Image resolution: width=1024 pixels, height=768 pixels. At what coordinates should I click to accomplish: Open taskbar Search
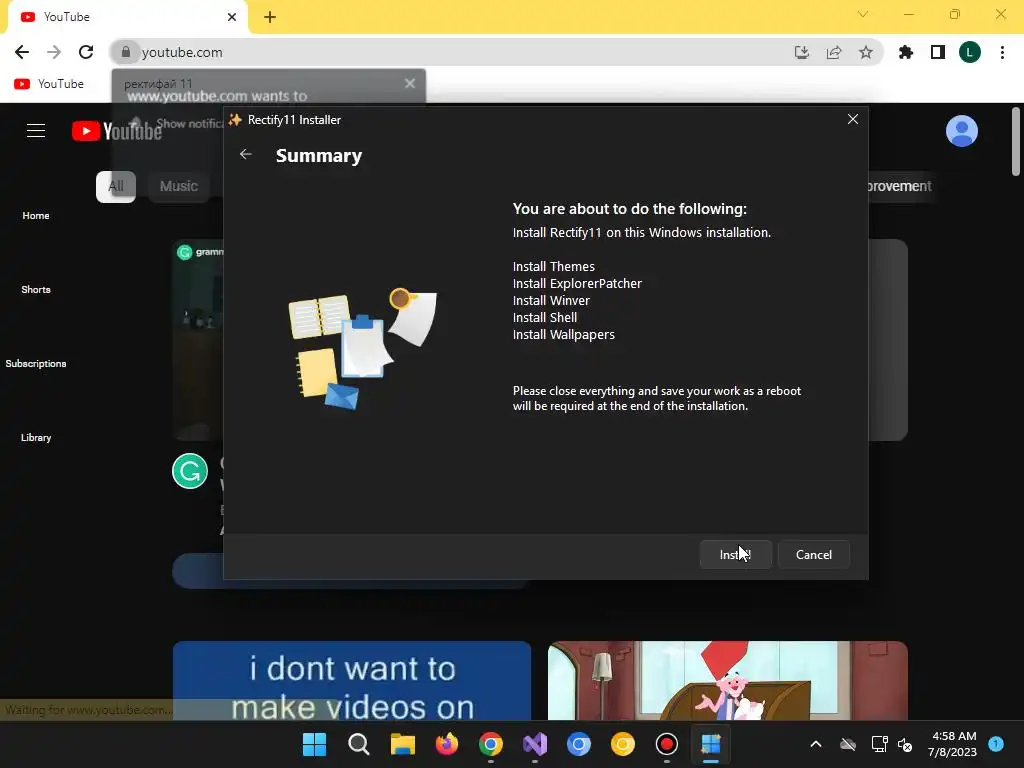click(359, 744)
